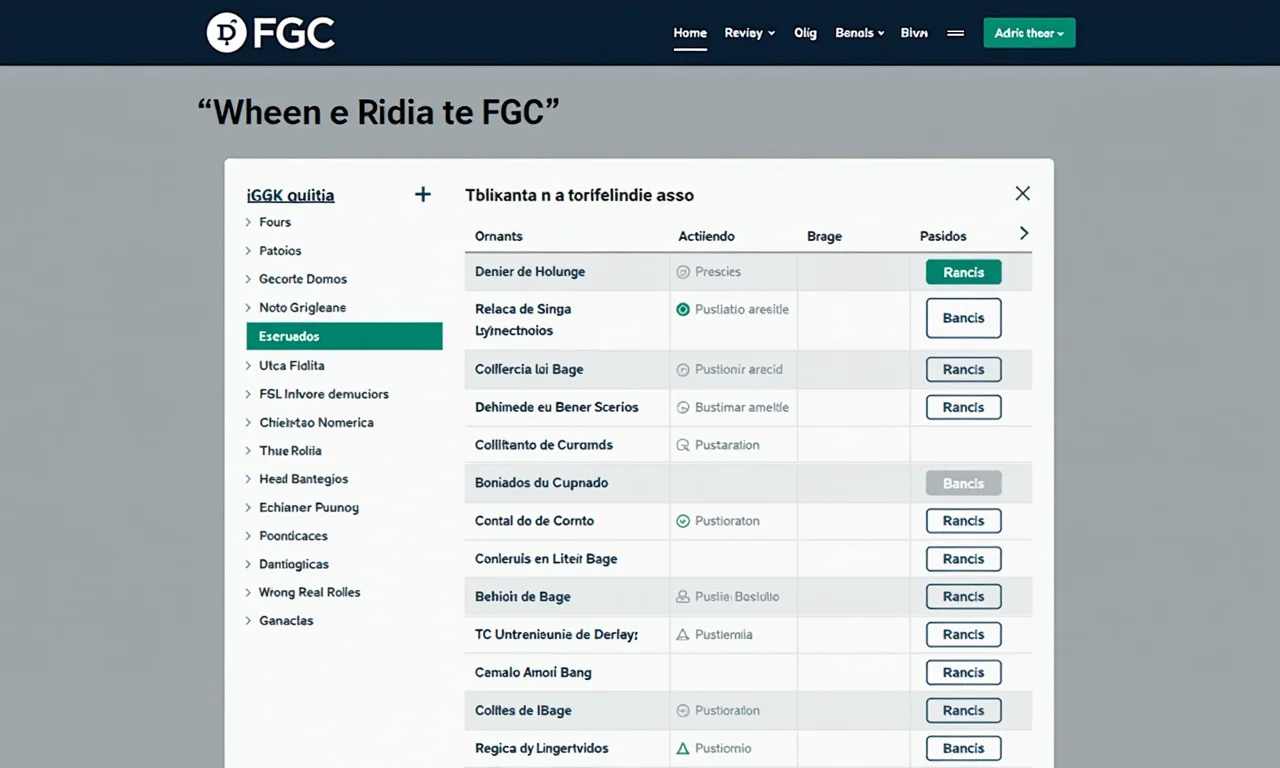Expand the Reviay dropdown in the navbar
Viewport: 1280px width, 768px height.
[x=749, y=33]
